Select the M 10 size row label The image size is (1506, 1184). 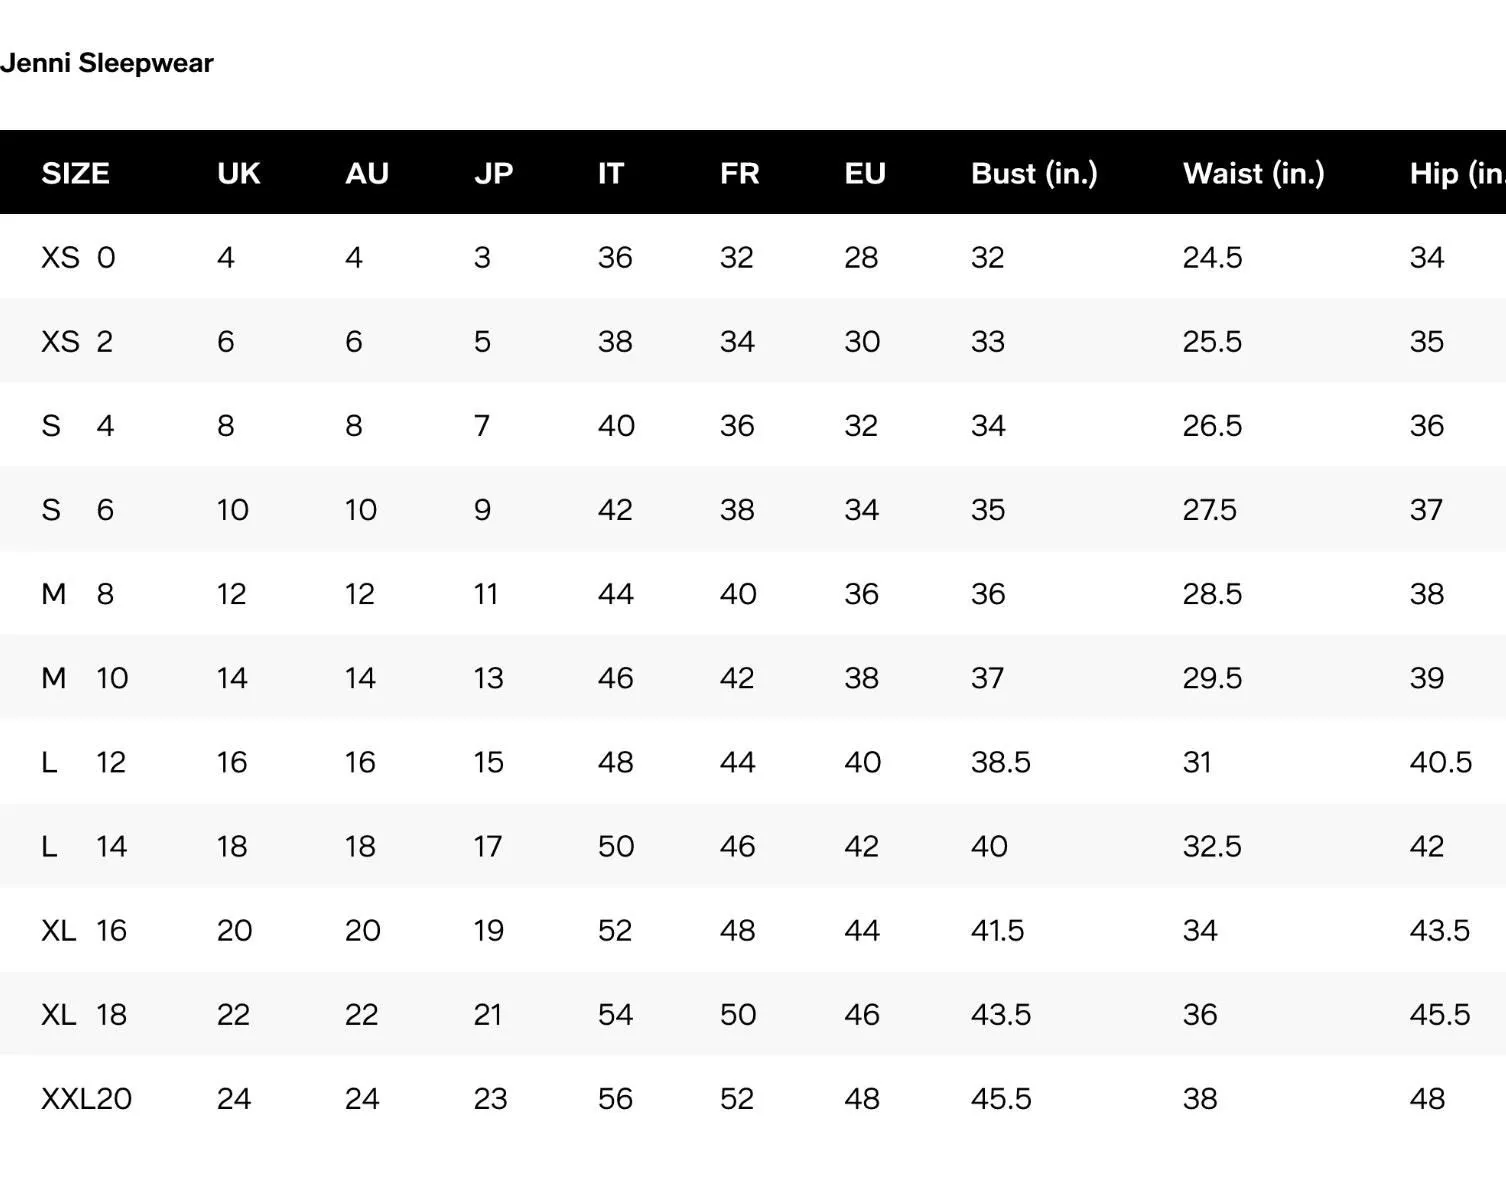coord(84,678)
